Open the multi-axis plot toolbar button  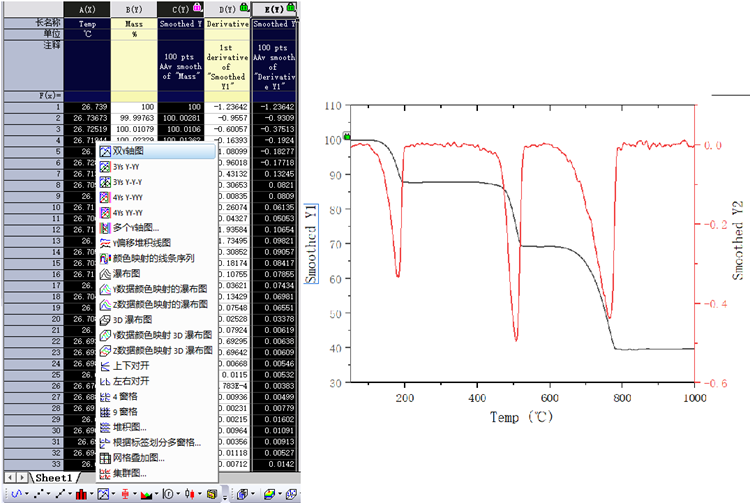[x=103, y=494]
